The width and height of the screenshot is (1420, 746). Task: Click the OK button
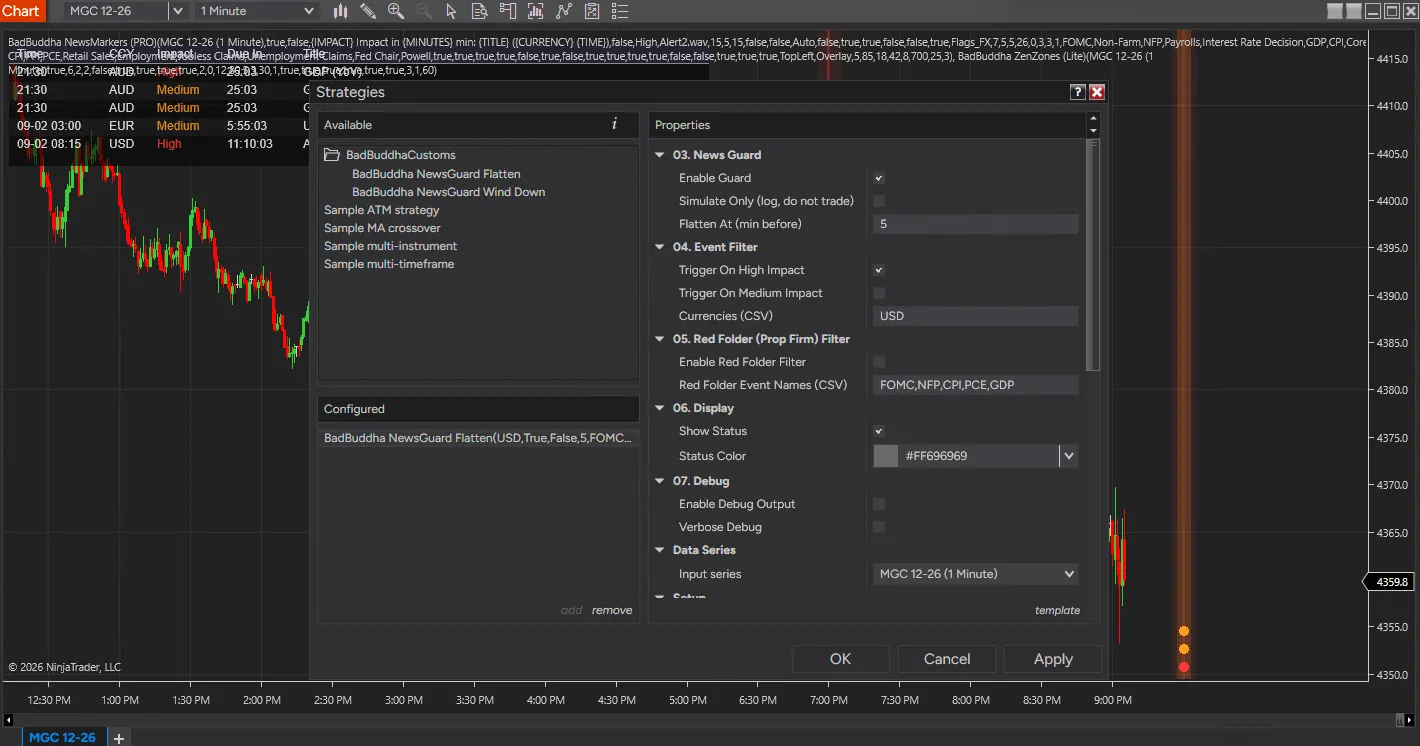pyautogui.click(x=840, y=659)
